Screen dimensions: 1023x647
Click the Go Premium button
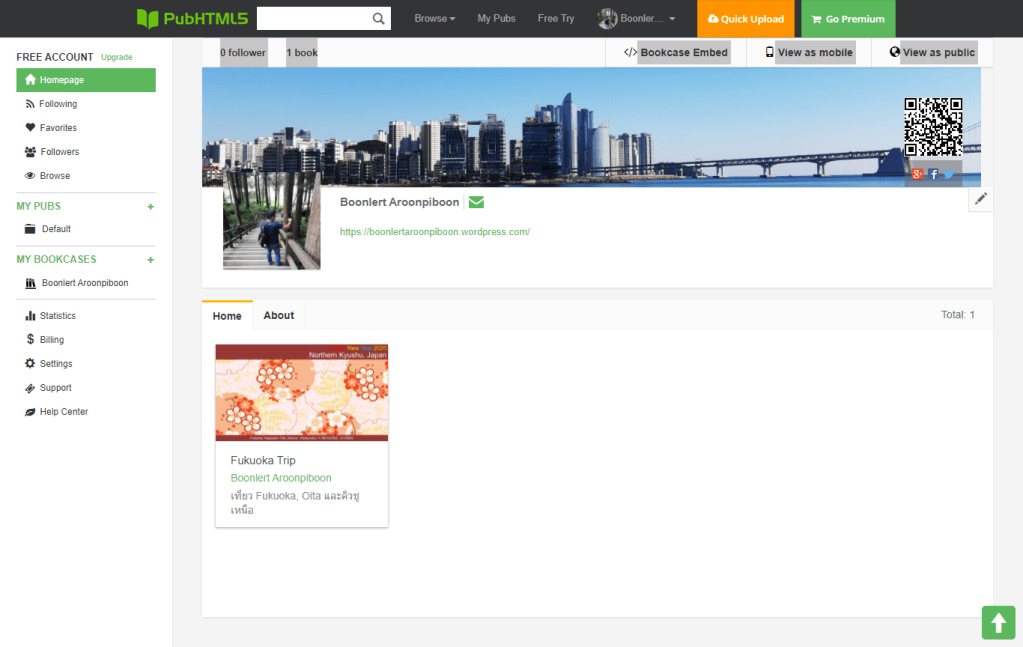coord(848,19)
